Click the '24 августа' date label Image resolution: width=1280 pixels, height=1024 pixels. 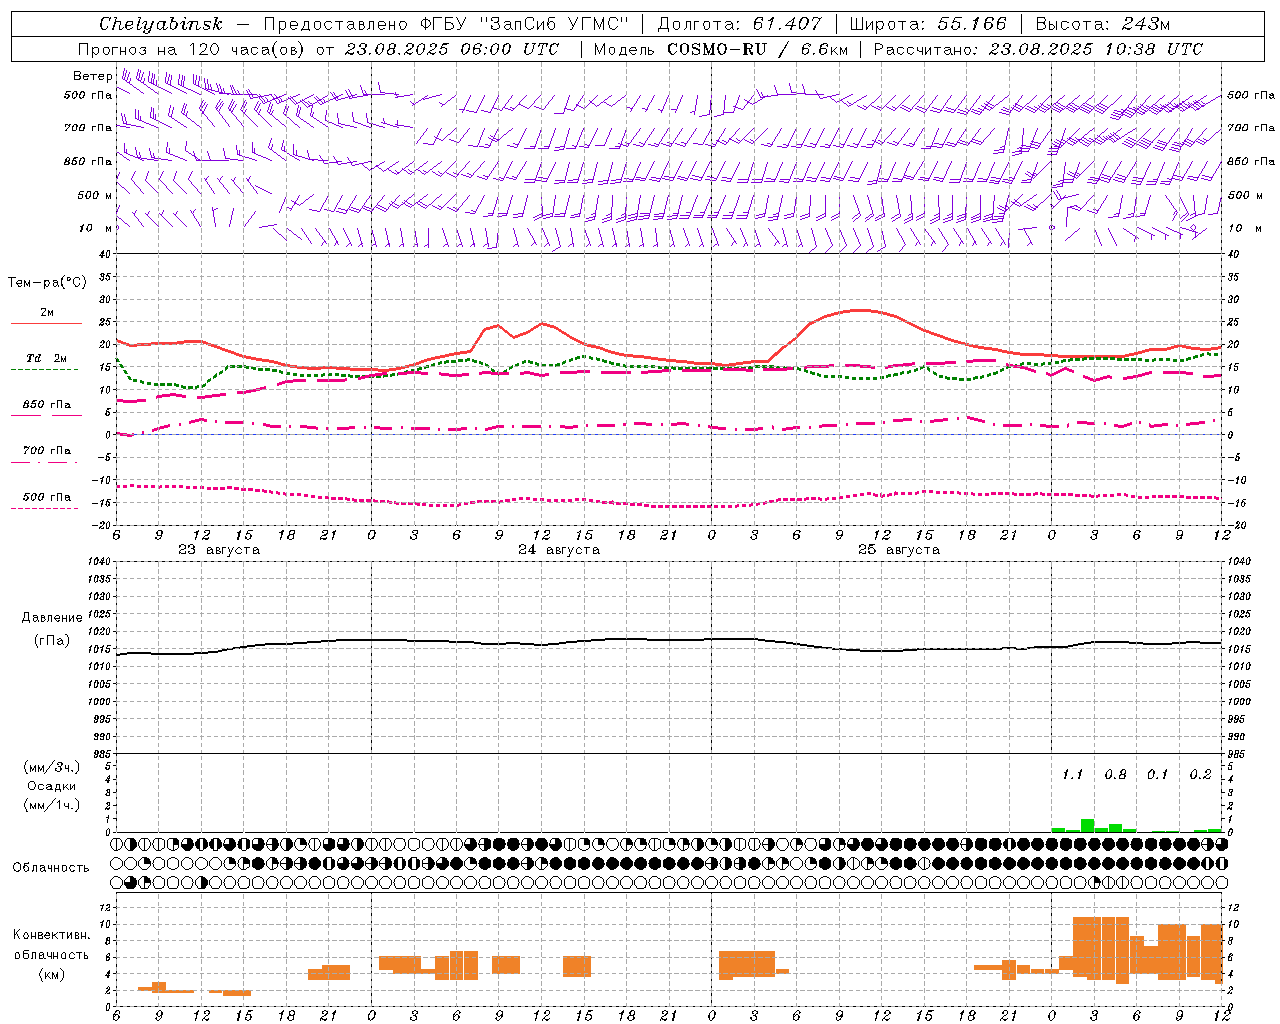point(559,550)
